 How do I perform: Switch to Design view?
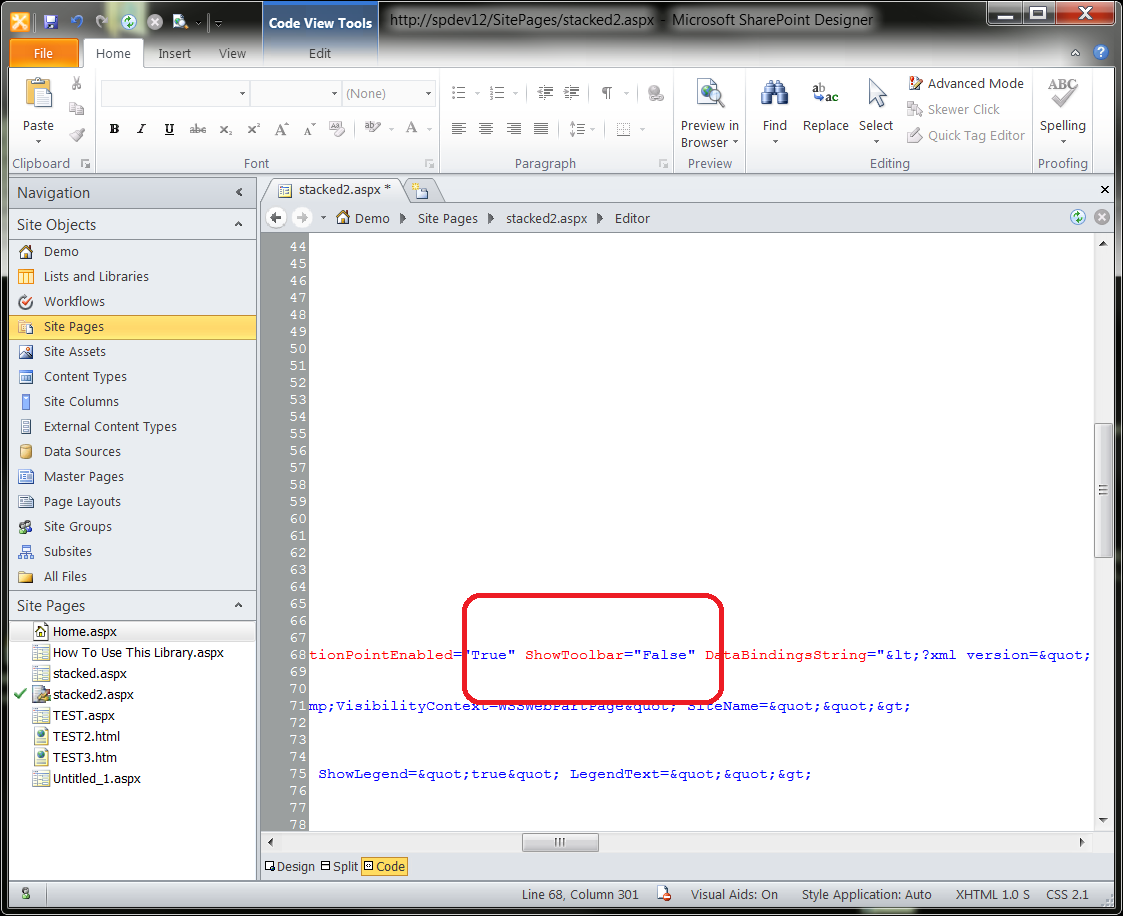[x=289, y=867]
